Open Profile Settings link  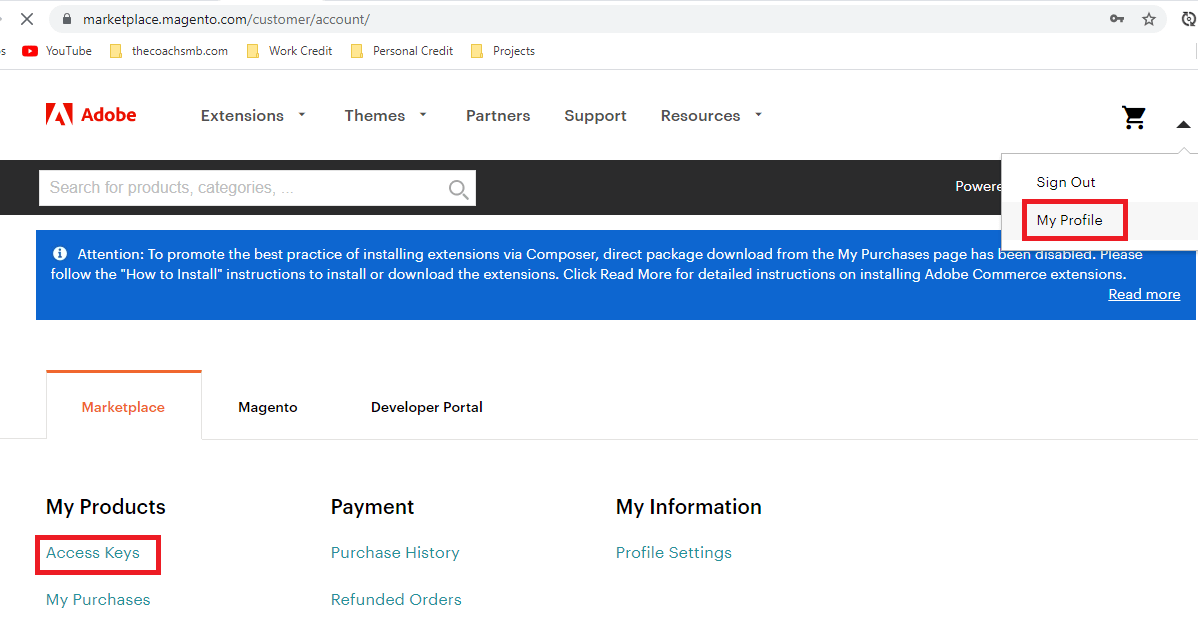pyautogui.click(x=674, y=553)
